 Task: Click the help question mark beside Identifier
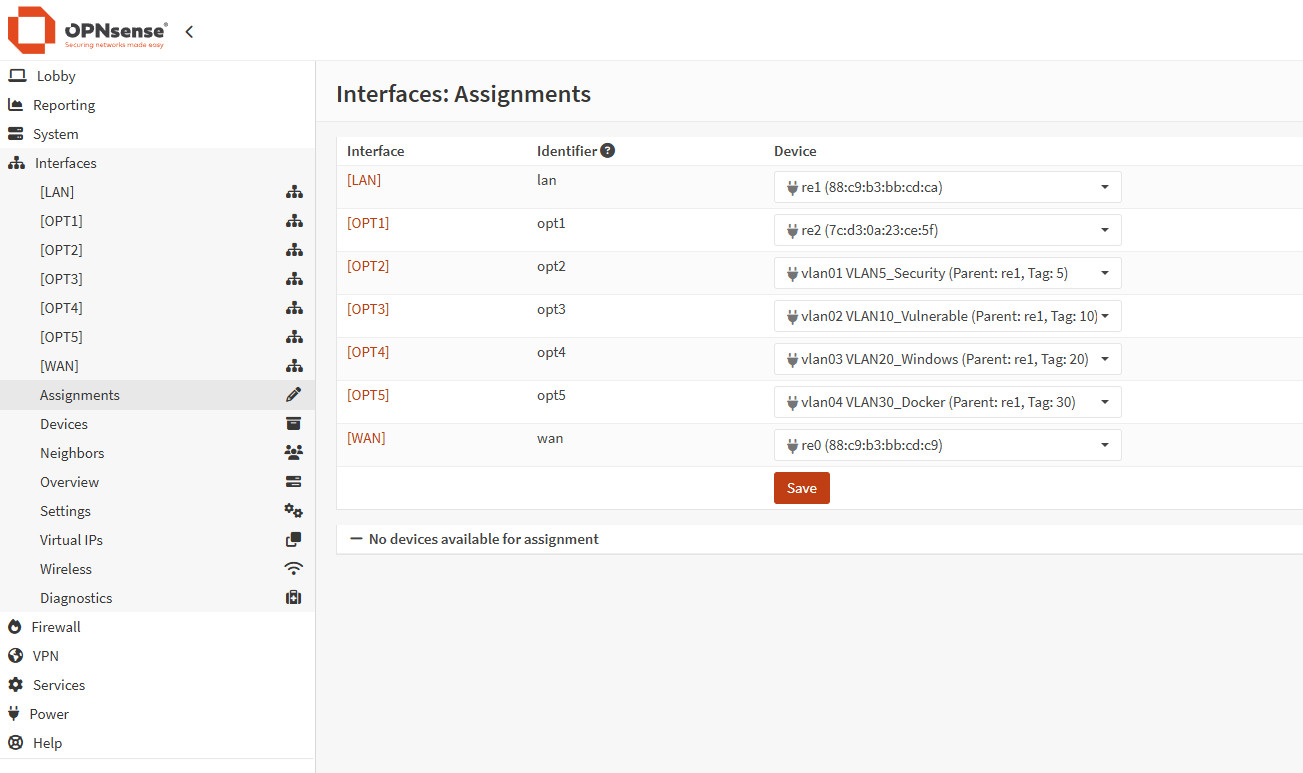[608, 149]
